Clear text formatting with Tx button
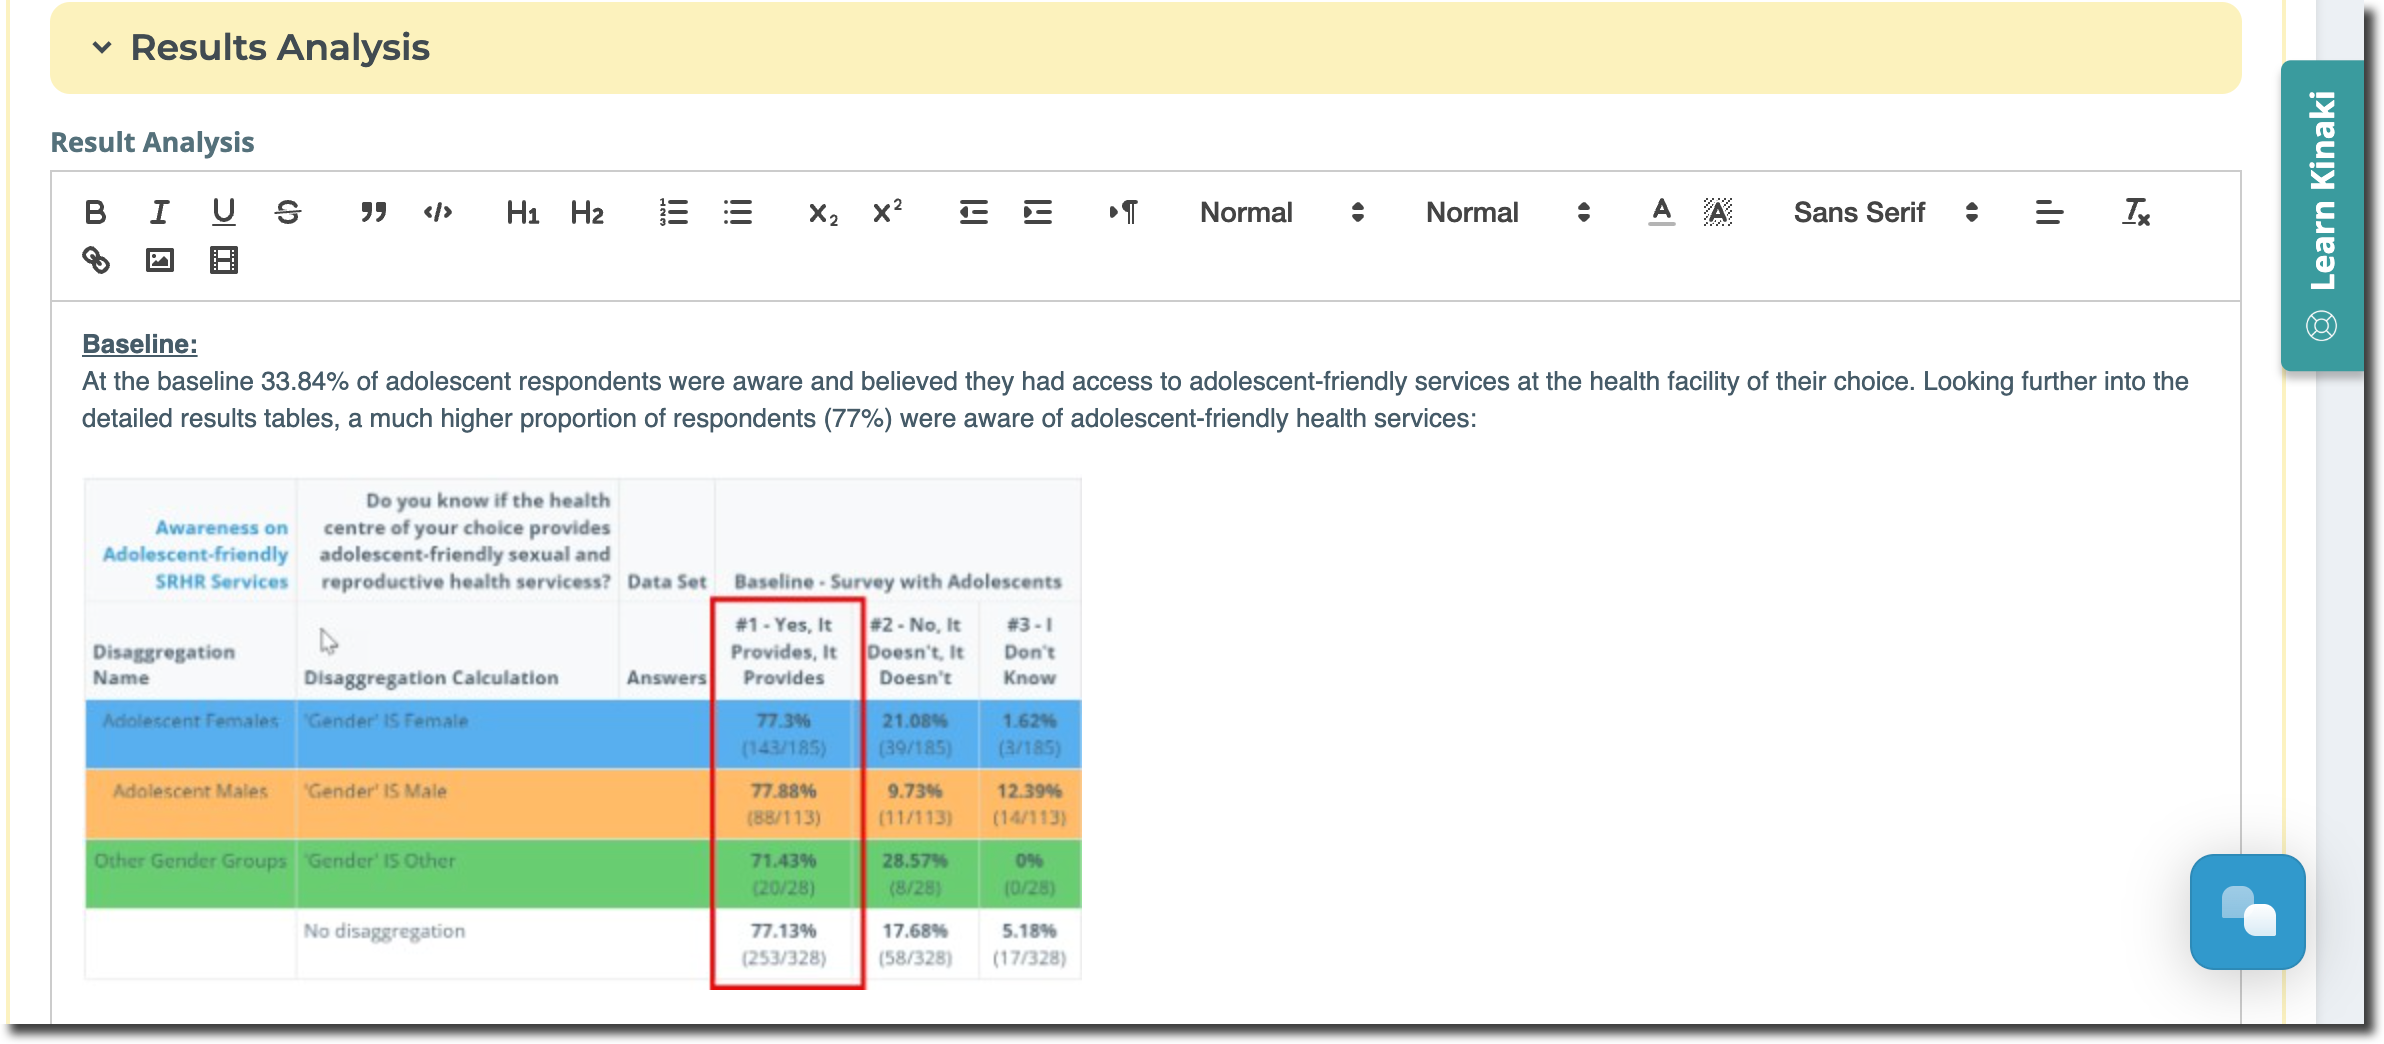The width and height of the screenshot is (2384, 1044). [x=2135, y=212]
